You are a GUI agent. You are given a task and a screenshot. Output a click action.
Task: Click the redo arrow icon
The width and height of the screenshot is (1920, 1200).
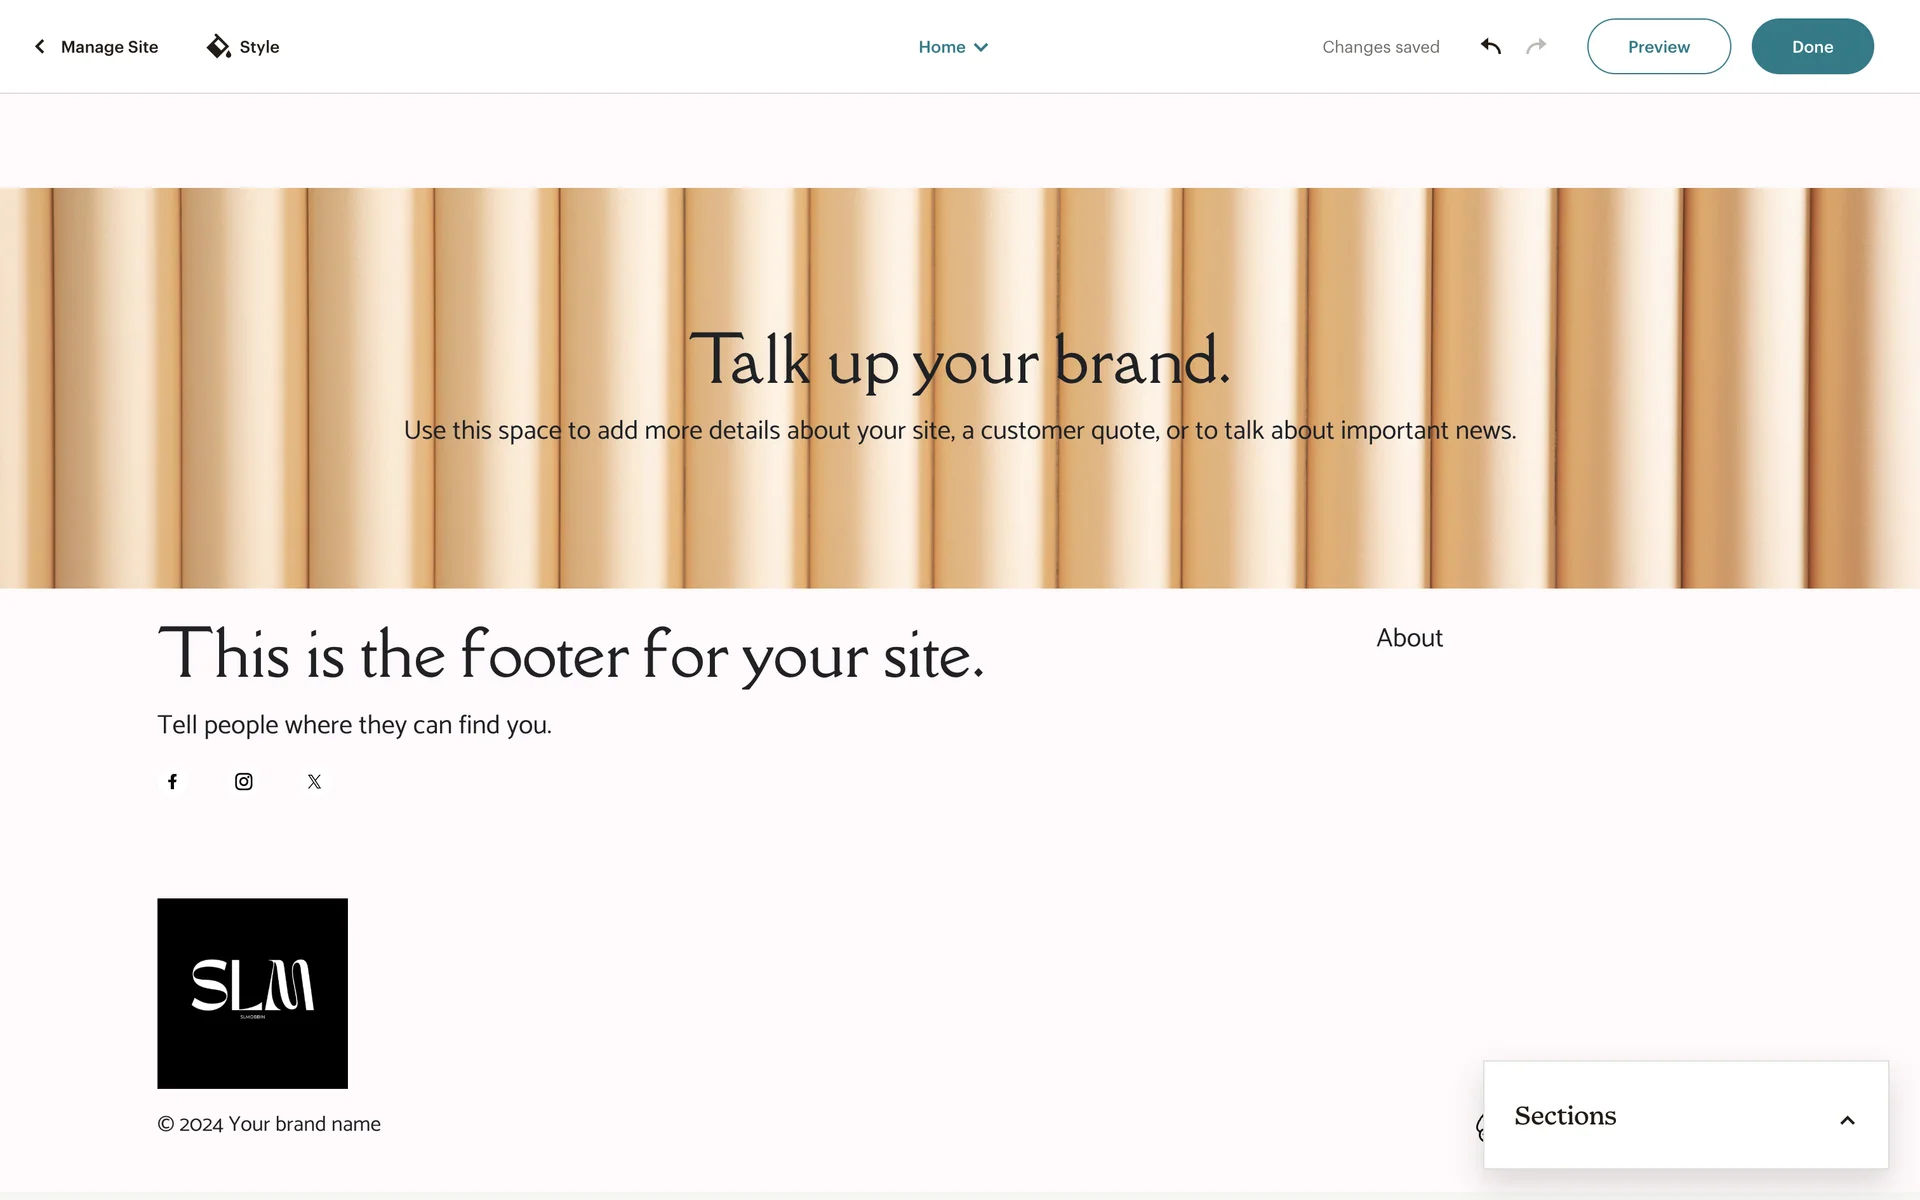tap(1536, 47)
